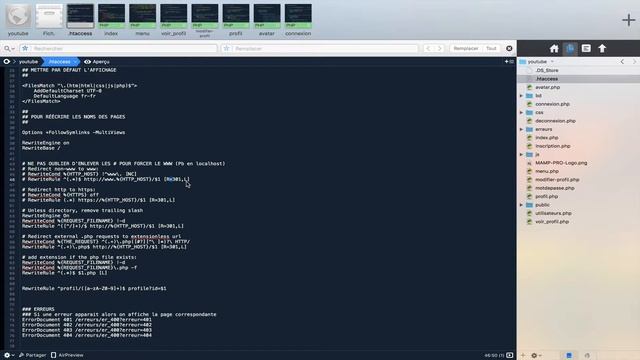Close the find and replace bar
This screenshot has height=360, width=640.
point(509,48)
